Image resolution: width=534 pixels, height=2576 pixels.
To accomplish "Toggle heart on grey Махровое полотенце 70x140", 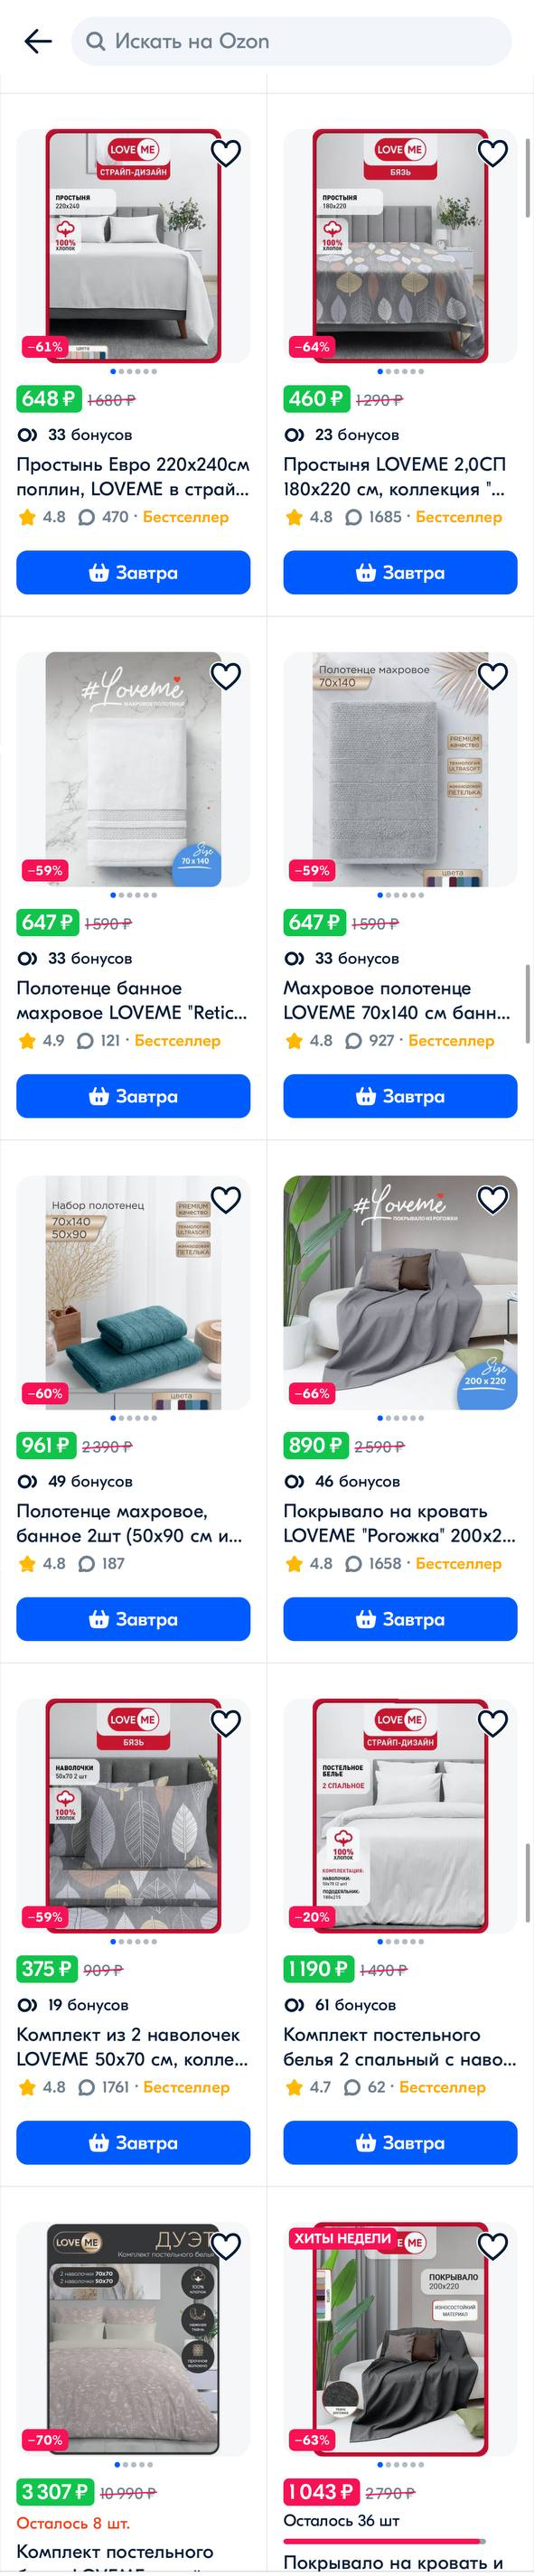I will coord(493,677).
